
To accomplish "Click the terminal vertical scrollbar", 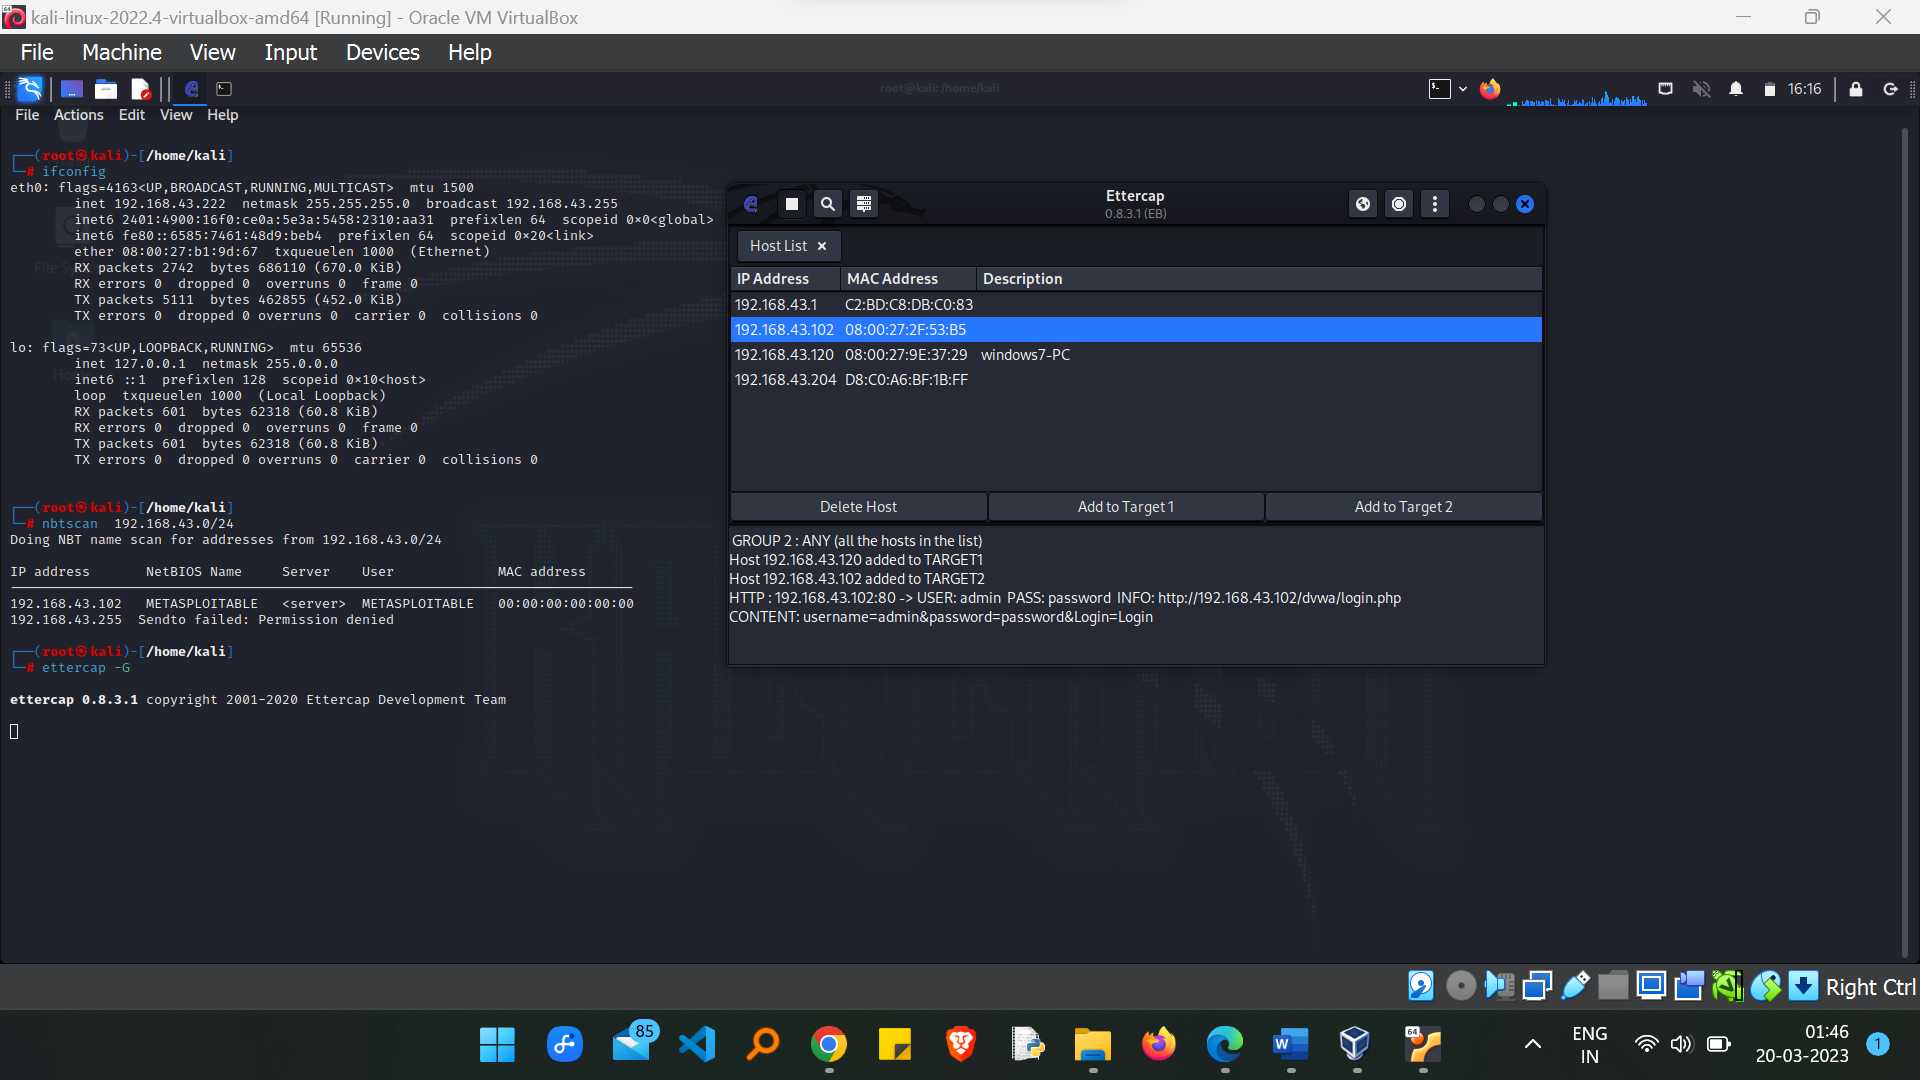I will (1904, 540).
